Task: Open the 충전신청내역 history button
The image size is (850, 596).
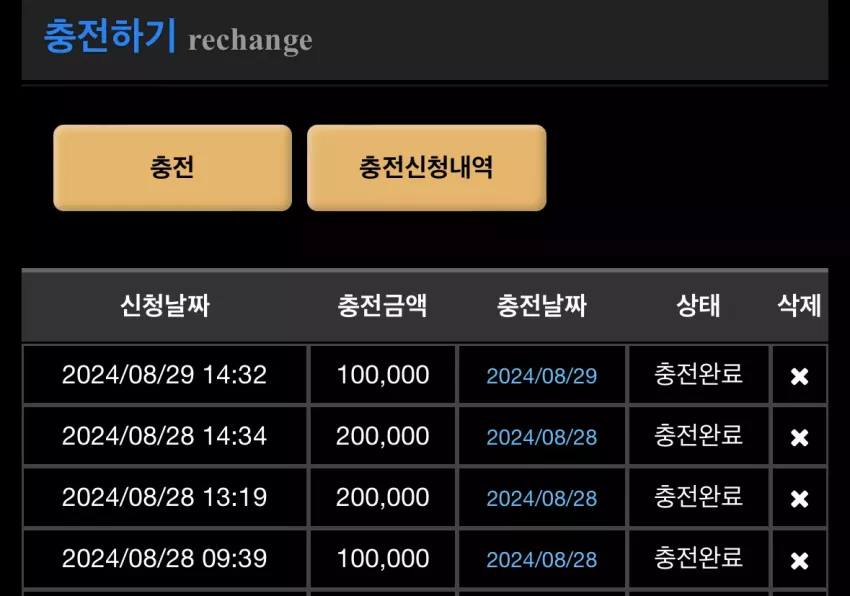Action: [x=427, y=168]
